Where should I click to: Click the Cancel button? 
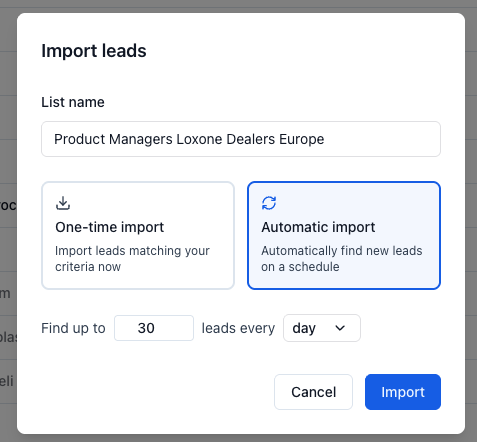pos(313,392)
